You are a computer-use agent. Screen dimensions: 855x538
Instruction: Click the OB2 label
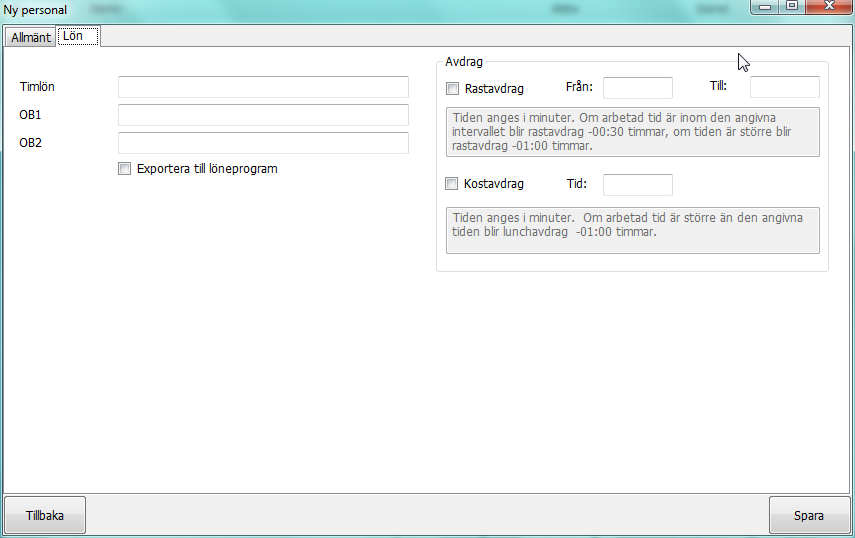click(x=31, y=142)
